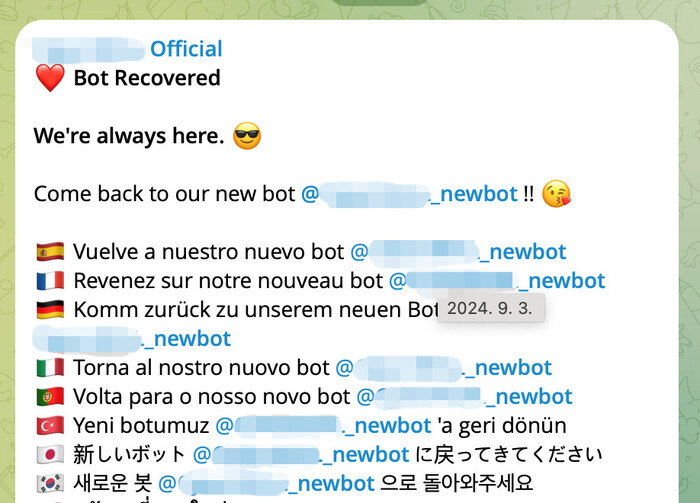Click the kissing face emoji
Screen dimensions: 700x503
[x=556, y=194]
